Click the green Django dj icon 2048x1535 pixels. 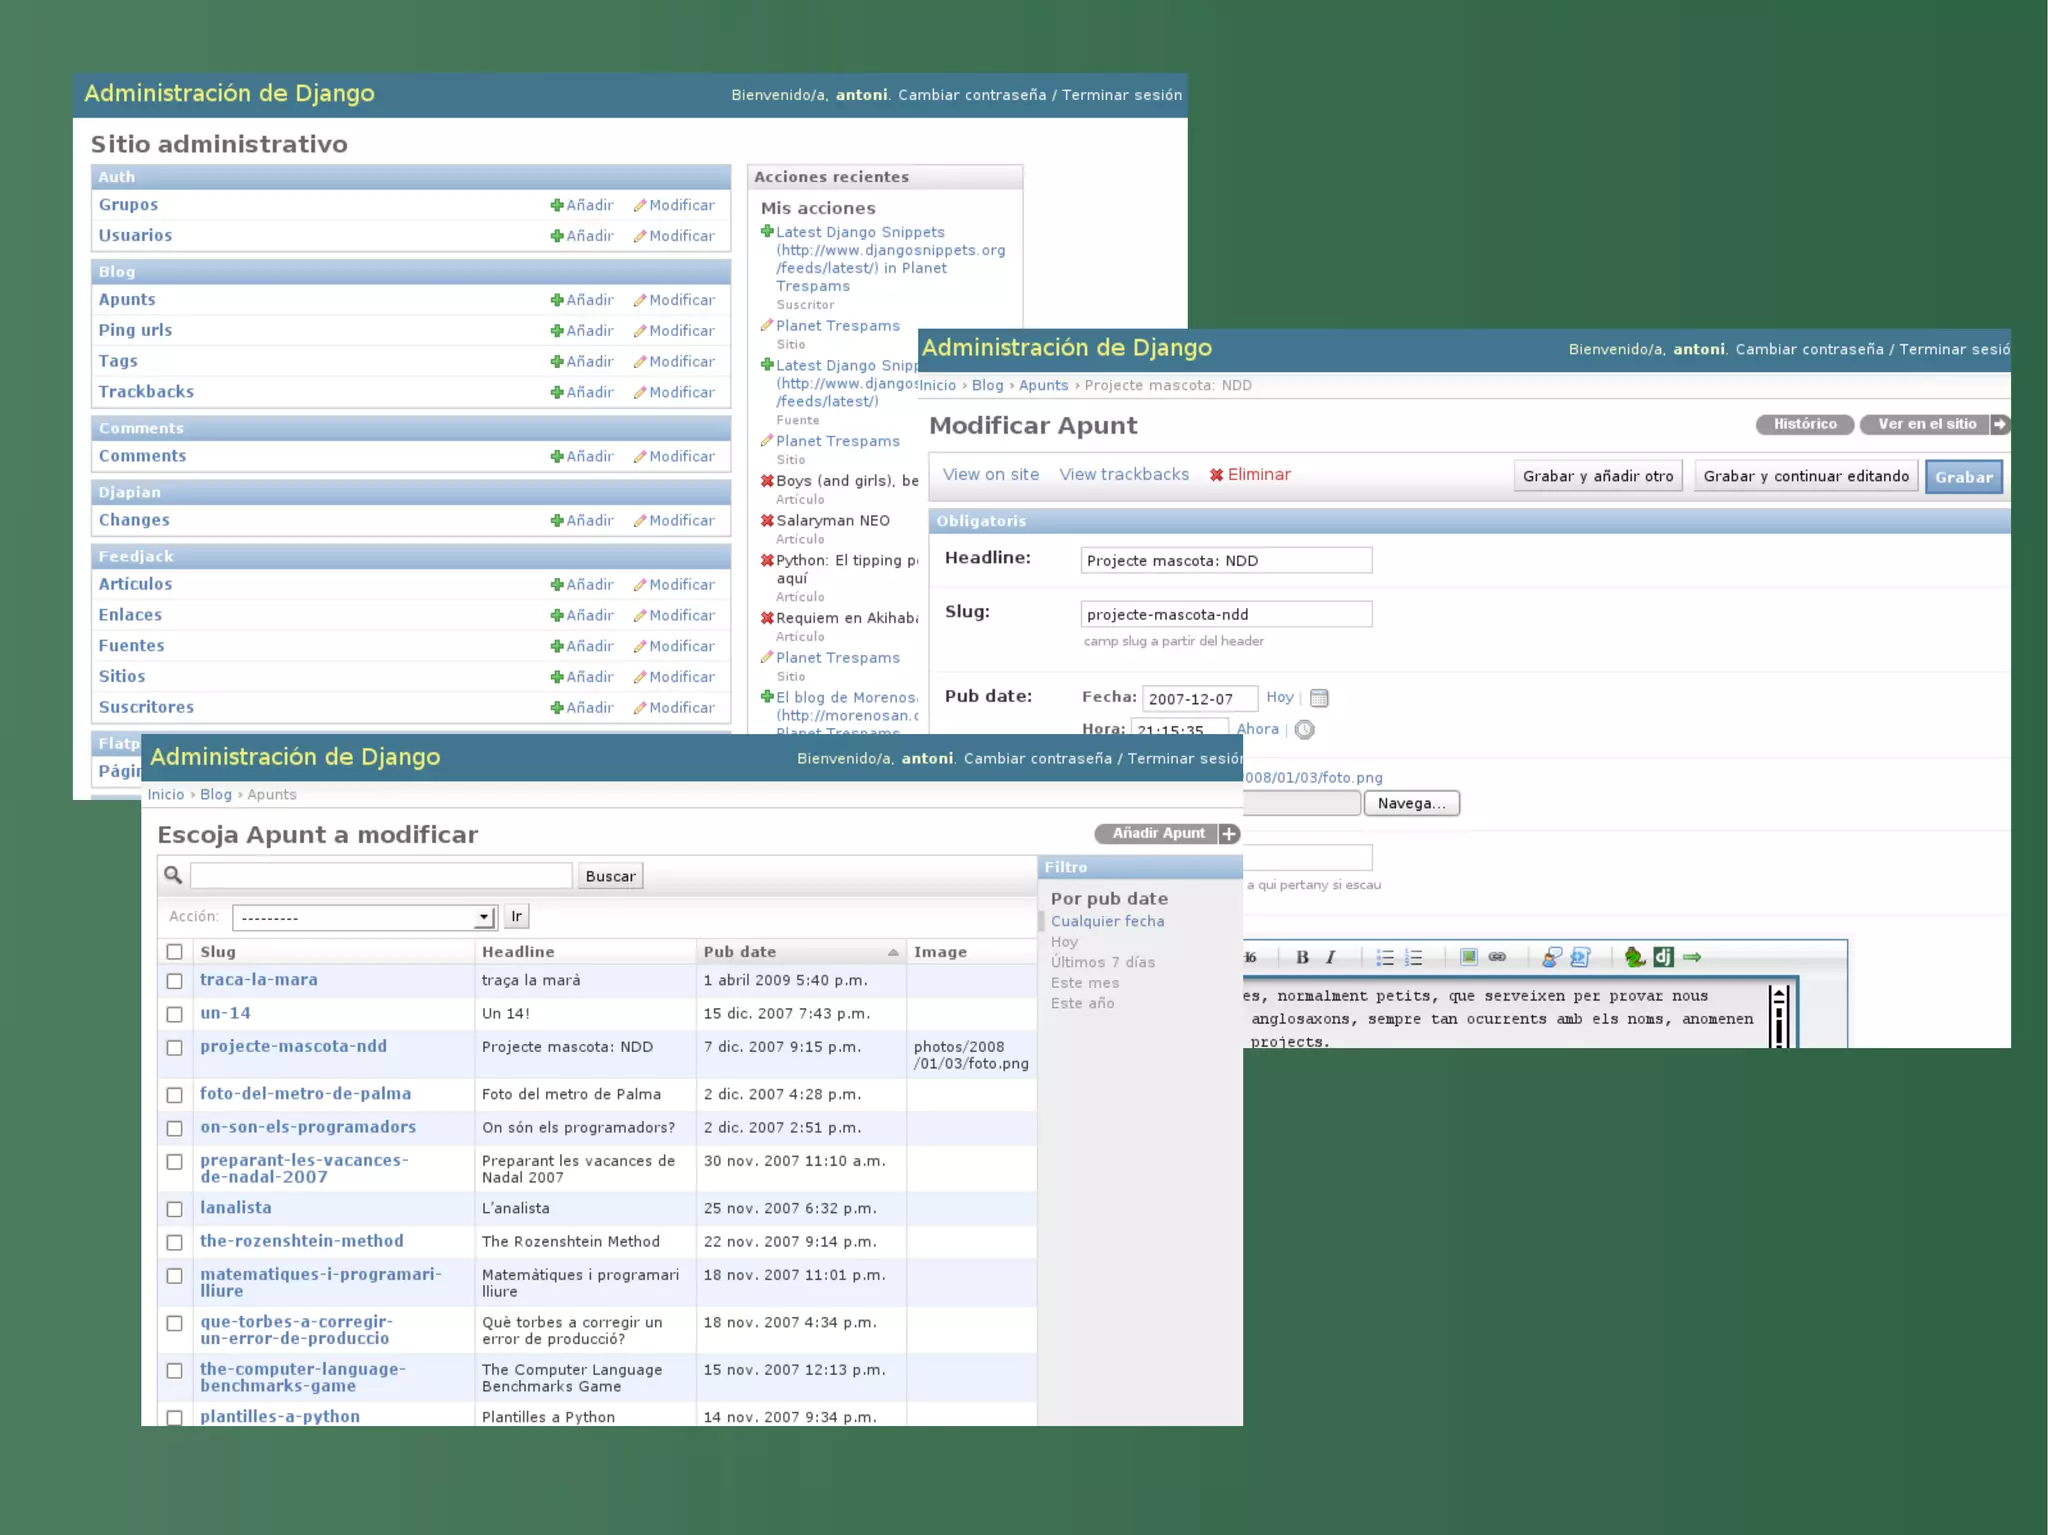coord(1663,957)
